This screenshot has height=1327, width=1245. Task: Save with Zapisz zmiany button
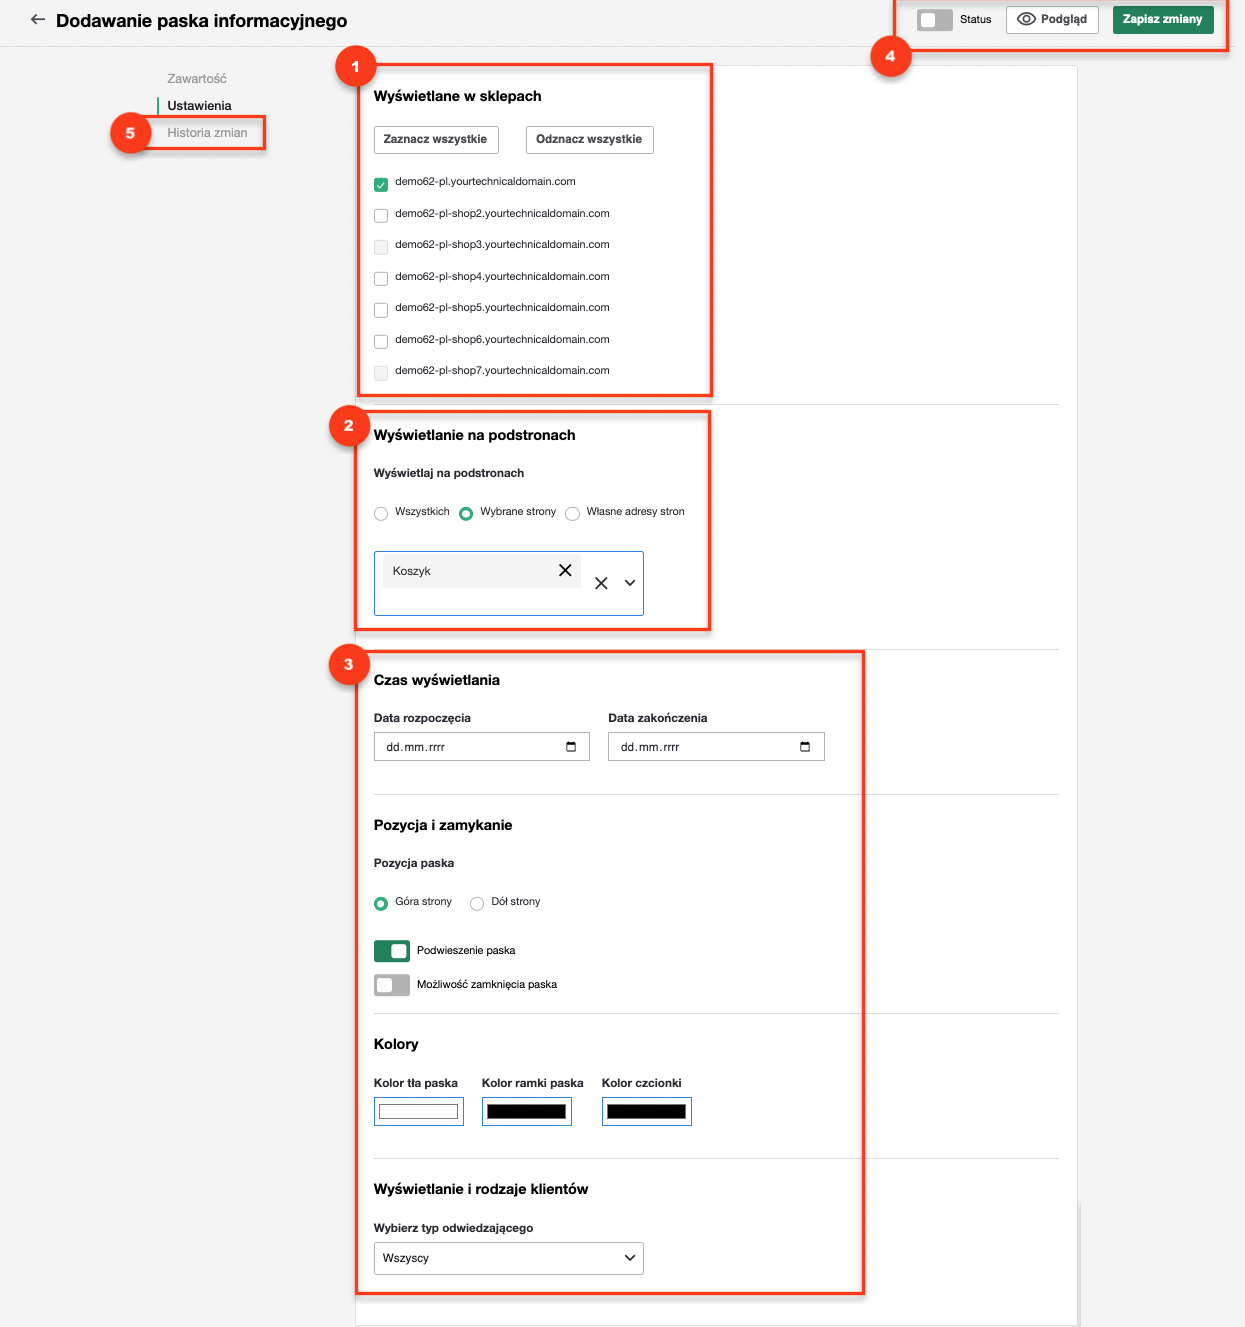point(1163,20)
